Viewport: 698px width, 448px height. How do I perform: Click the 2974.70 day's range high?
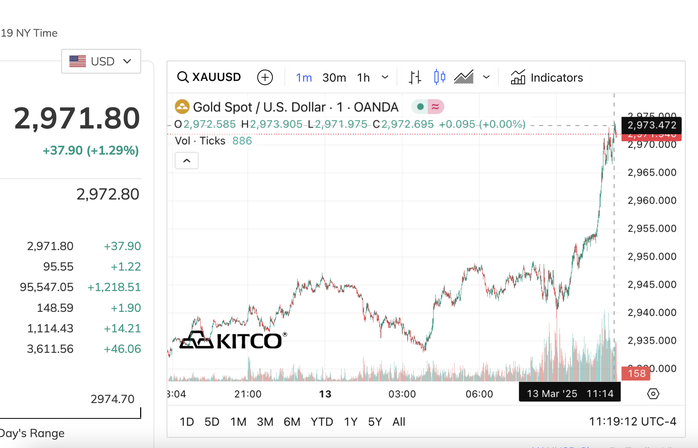point(113,399)
